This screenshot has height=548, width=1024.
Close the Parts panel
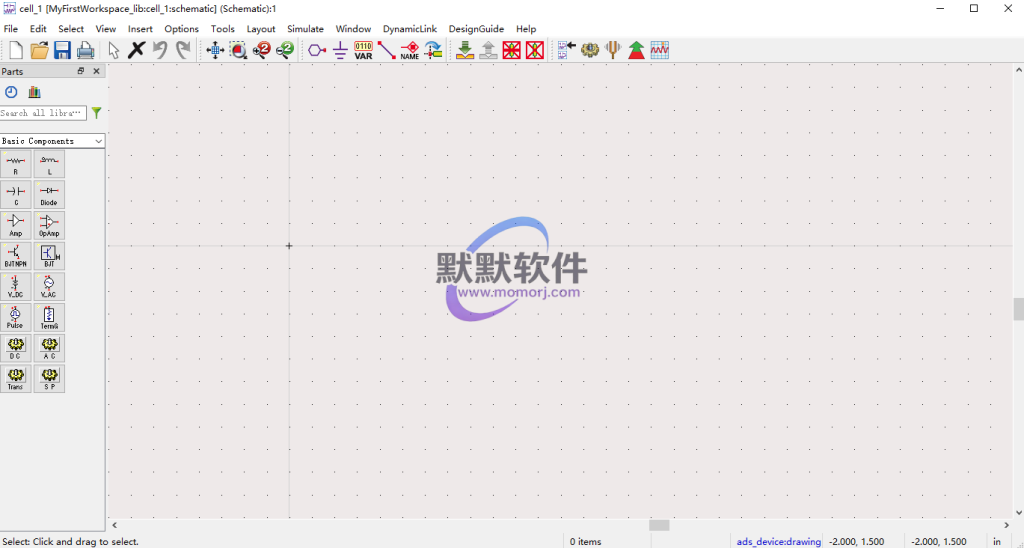[x=97, y=72]
